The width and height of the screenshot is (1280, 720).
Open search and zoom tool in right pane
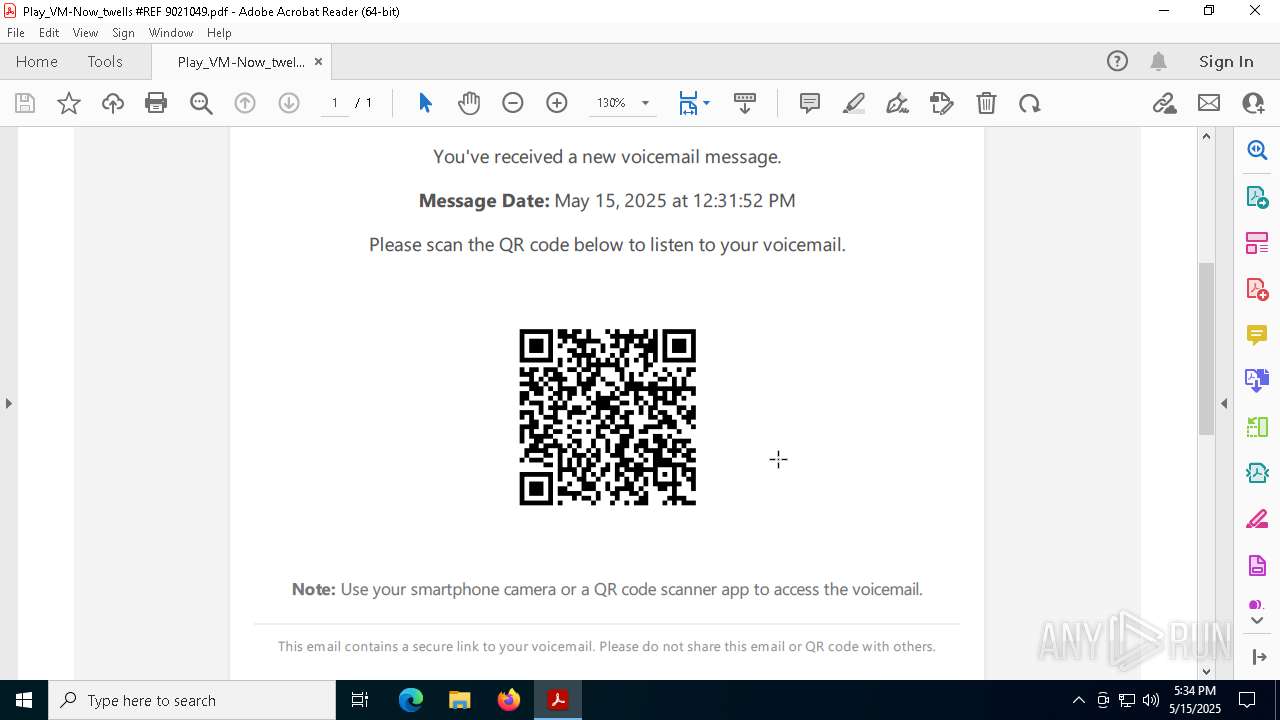(1257, 150)
